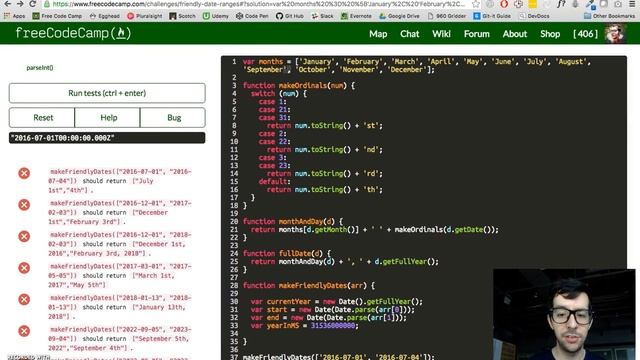Reload the page with the refresh icon

(33, 4)
